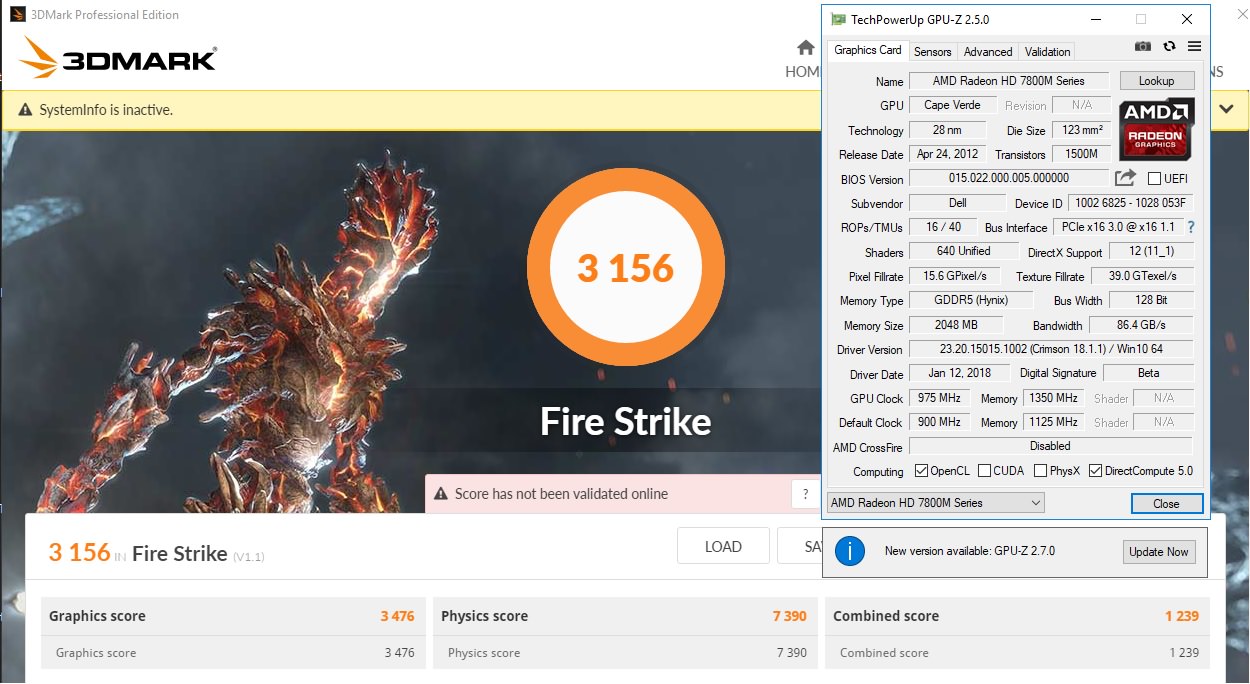Click the Memory clock 1350 MHz value

[1052, 398]
